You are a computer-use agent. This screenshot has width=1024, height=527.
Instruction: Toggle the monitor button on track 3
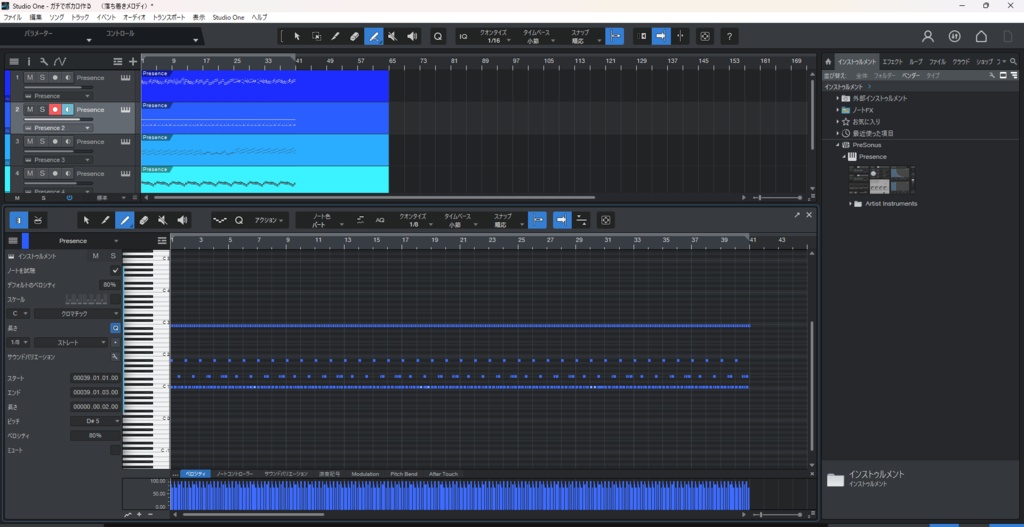pos(67,141)
